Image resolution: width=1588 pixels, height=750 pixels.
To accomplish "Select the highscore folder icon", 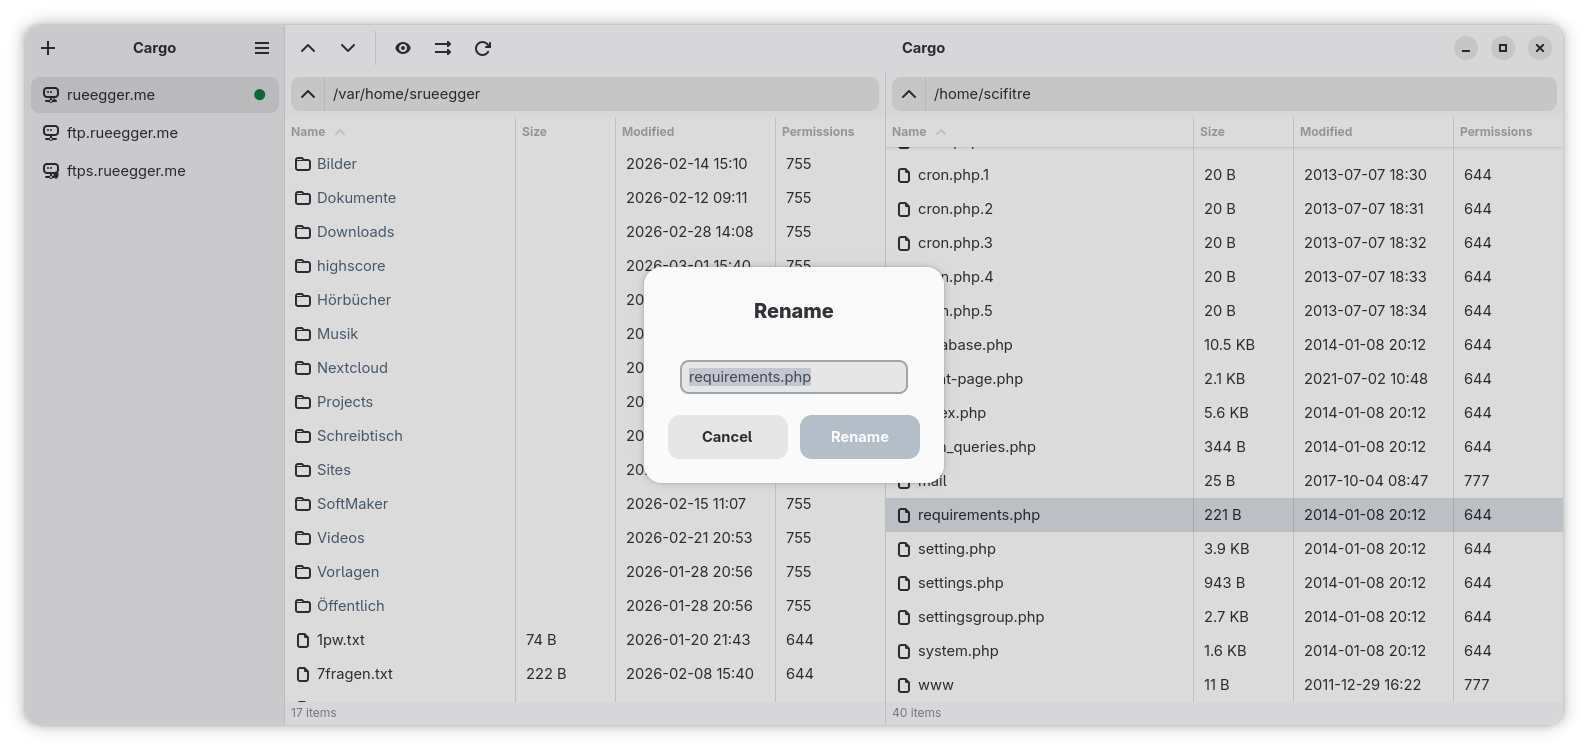I will 303,266.
